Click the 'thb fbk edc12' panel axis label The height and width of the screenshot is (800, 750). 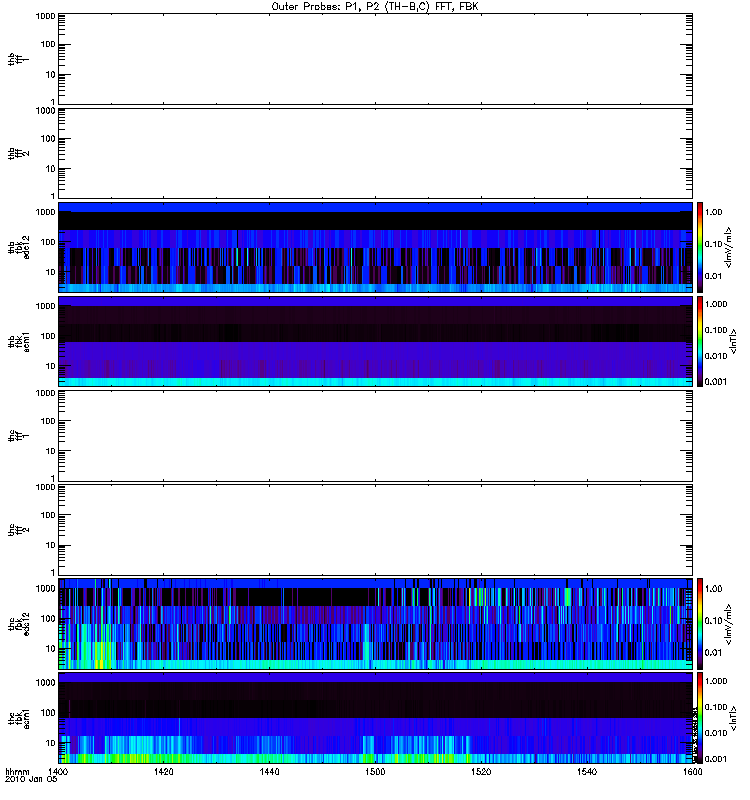(x=18, y=247)
